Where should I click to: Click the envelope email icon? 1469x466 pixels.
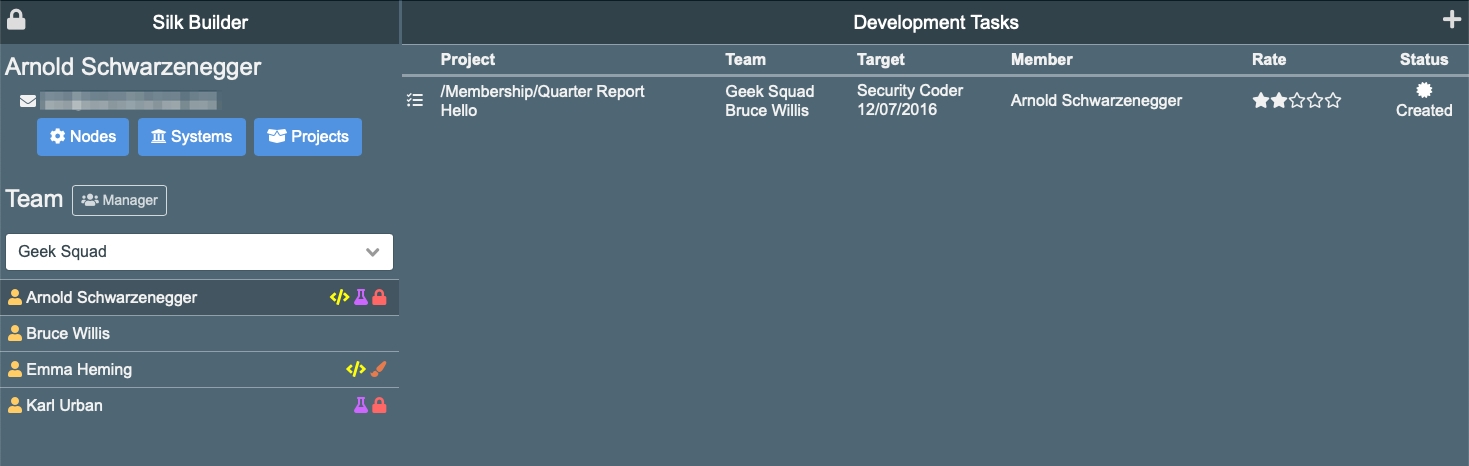28,101
